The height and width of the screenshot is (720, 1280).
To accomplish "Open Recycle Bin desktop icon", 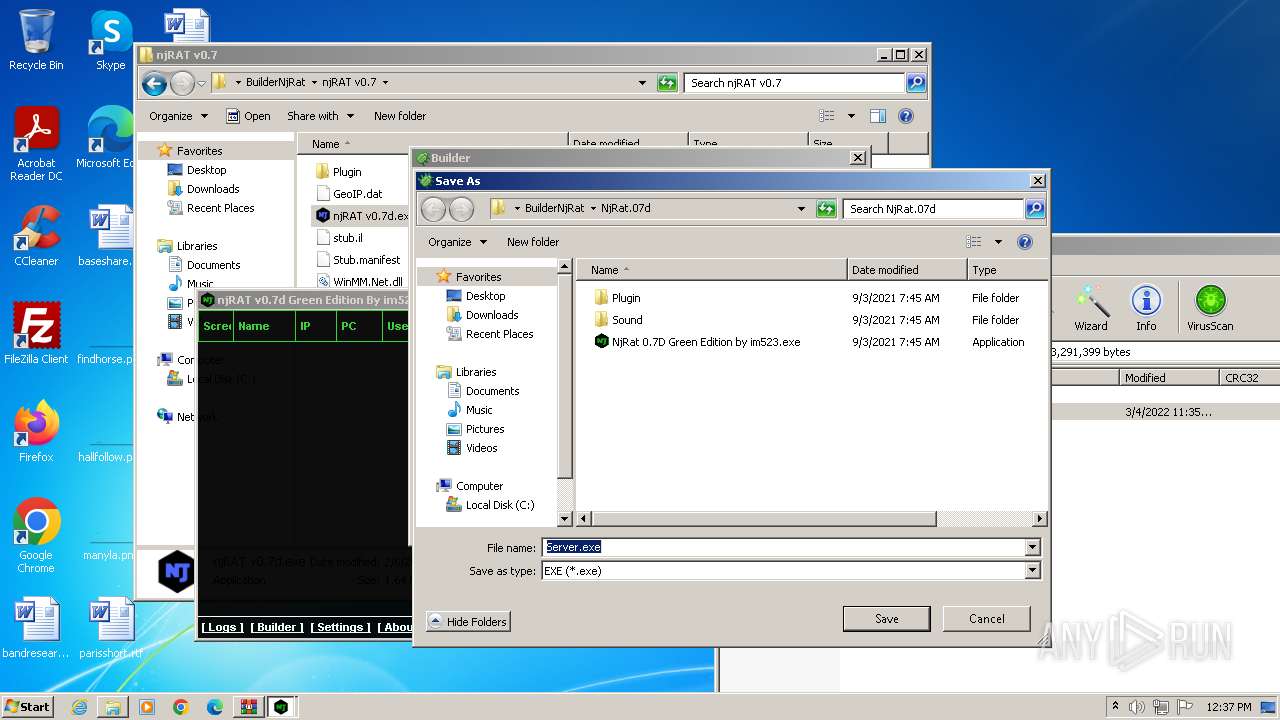I will click(x=36, y=40).
